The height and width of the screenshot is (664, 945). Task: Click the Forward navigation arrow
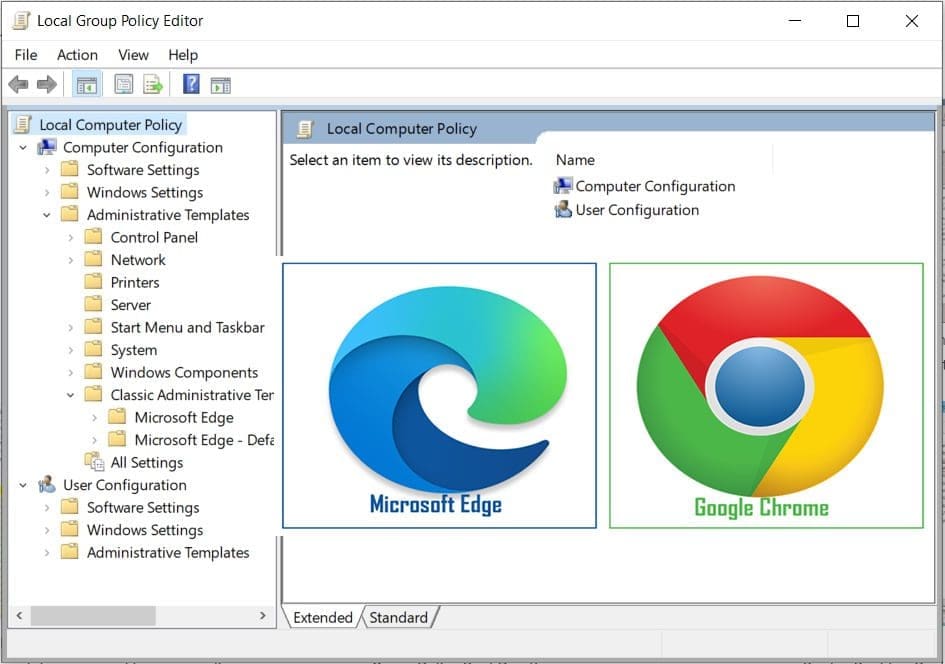click(47, 84)
